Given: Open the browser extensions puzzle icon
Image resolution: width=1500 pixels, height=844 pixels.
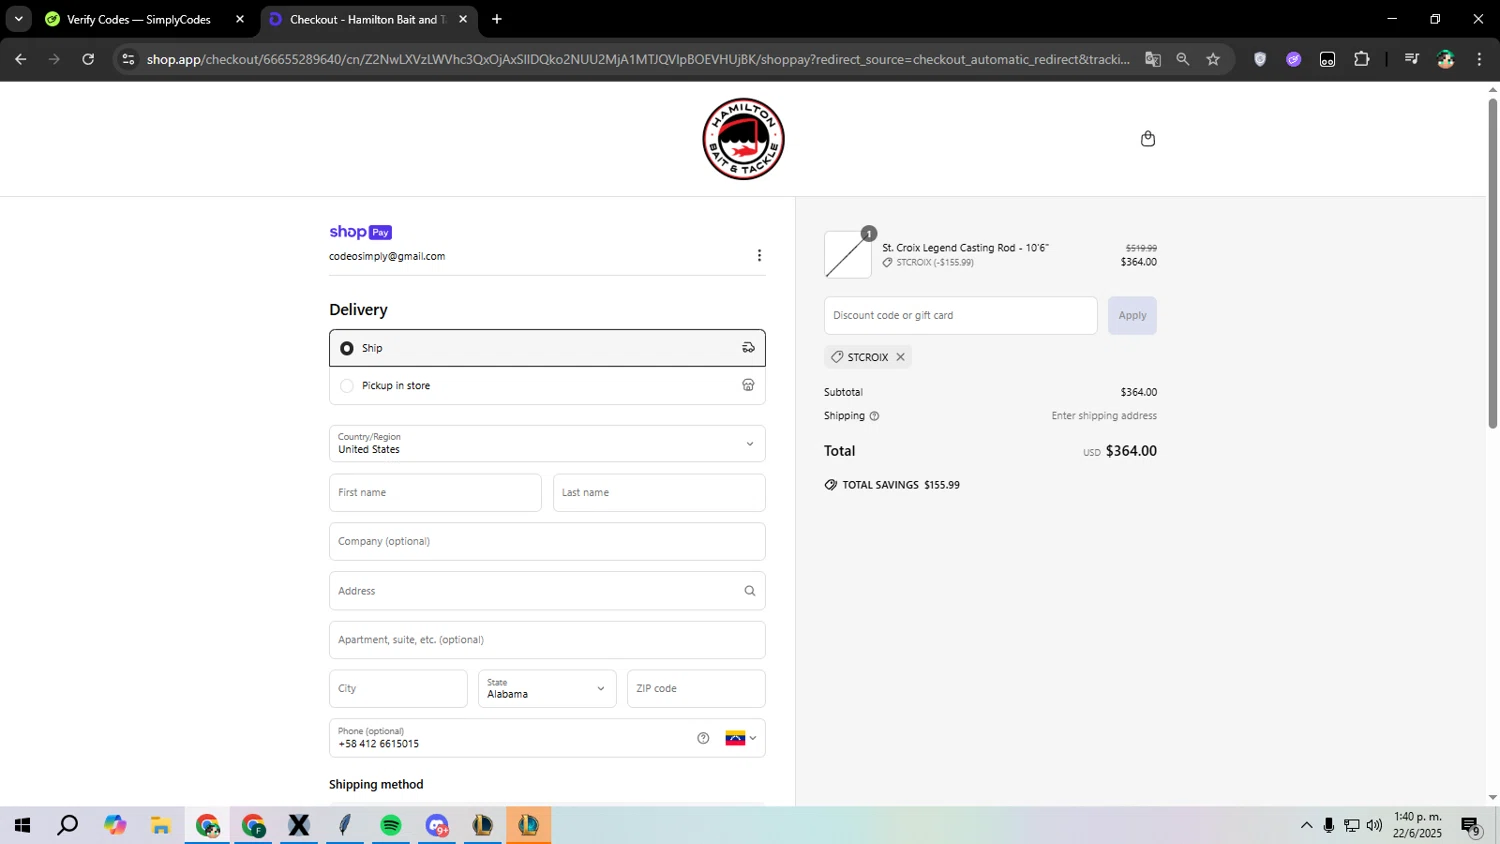Looking at the screenshot, I should click(1361, 59).
